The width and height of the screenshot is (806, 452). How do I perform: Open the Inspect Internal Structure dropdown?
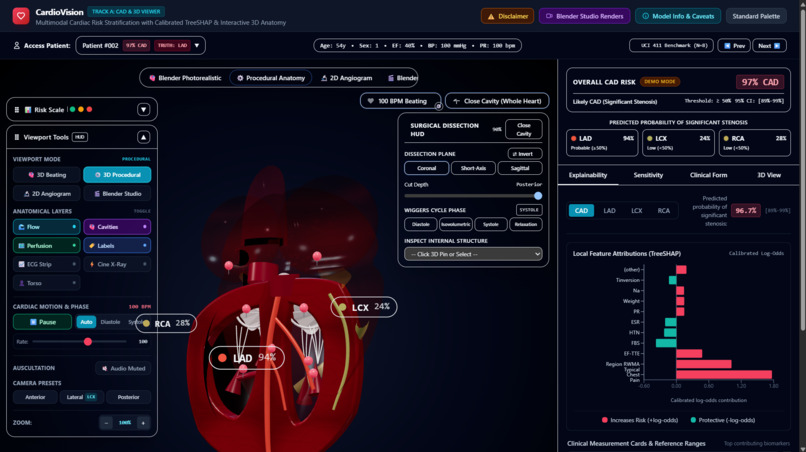[473, 254]
